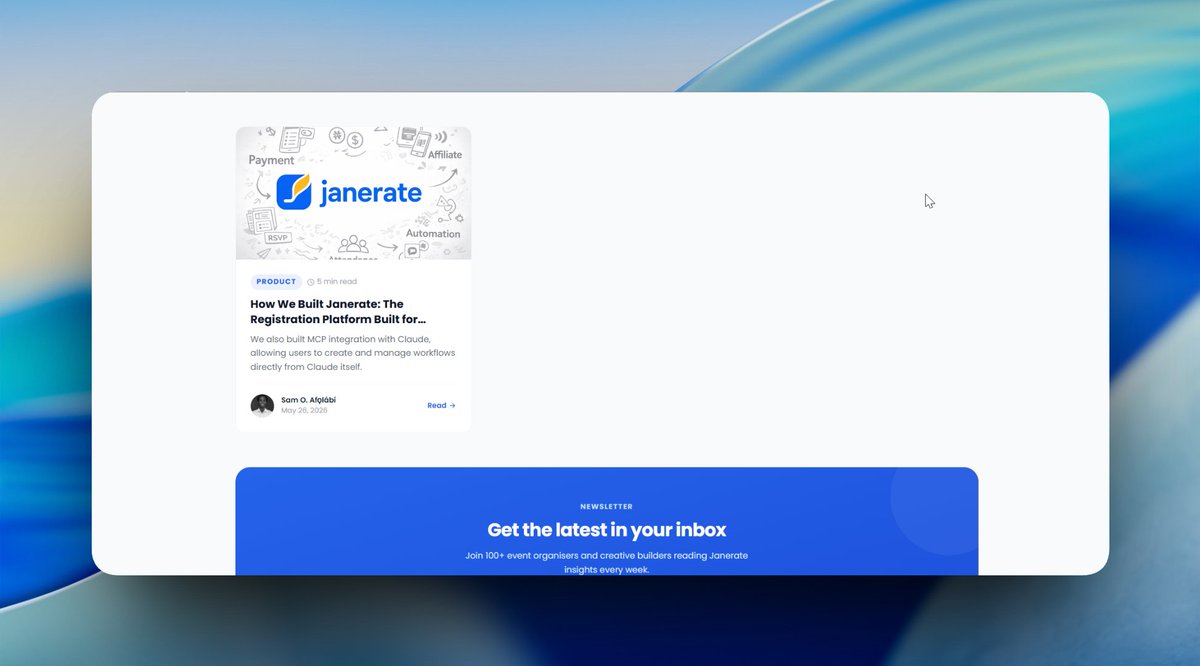Open article title 'How We Built Janerate'
The image size is (1200, 666).
pyautogui.click(x=338, y=312)
